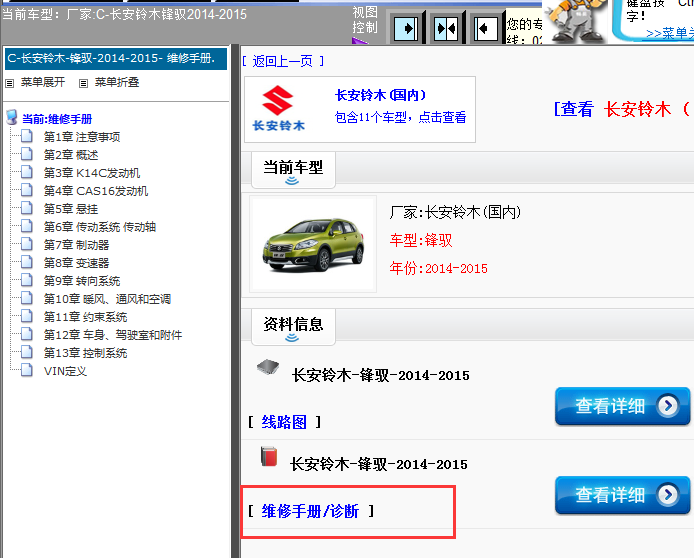Click page icon beside 第5章 悬挂
694x558 pixels.
27,208
